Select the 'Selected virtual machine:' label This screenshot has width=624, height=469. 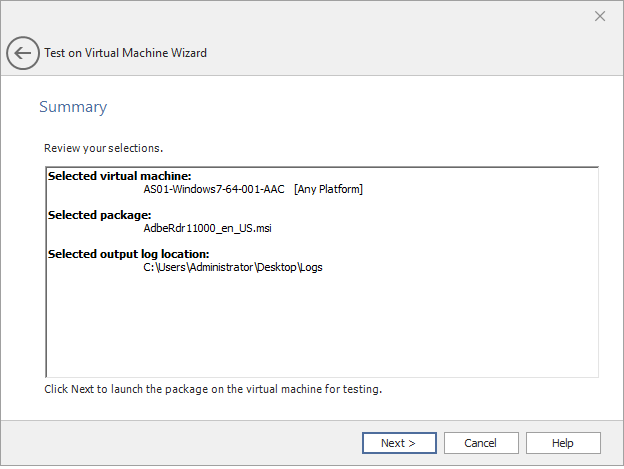pyautogui.click(x=119, y=177)
